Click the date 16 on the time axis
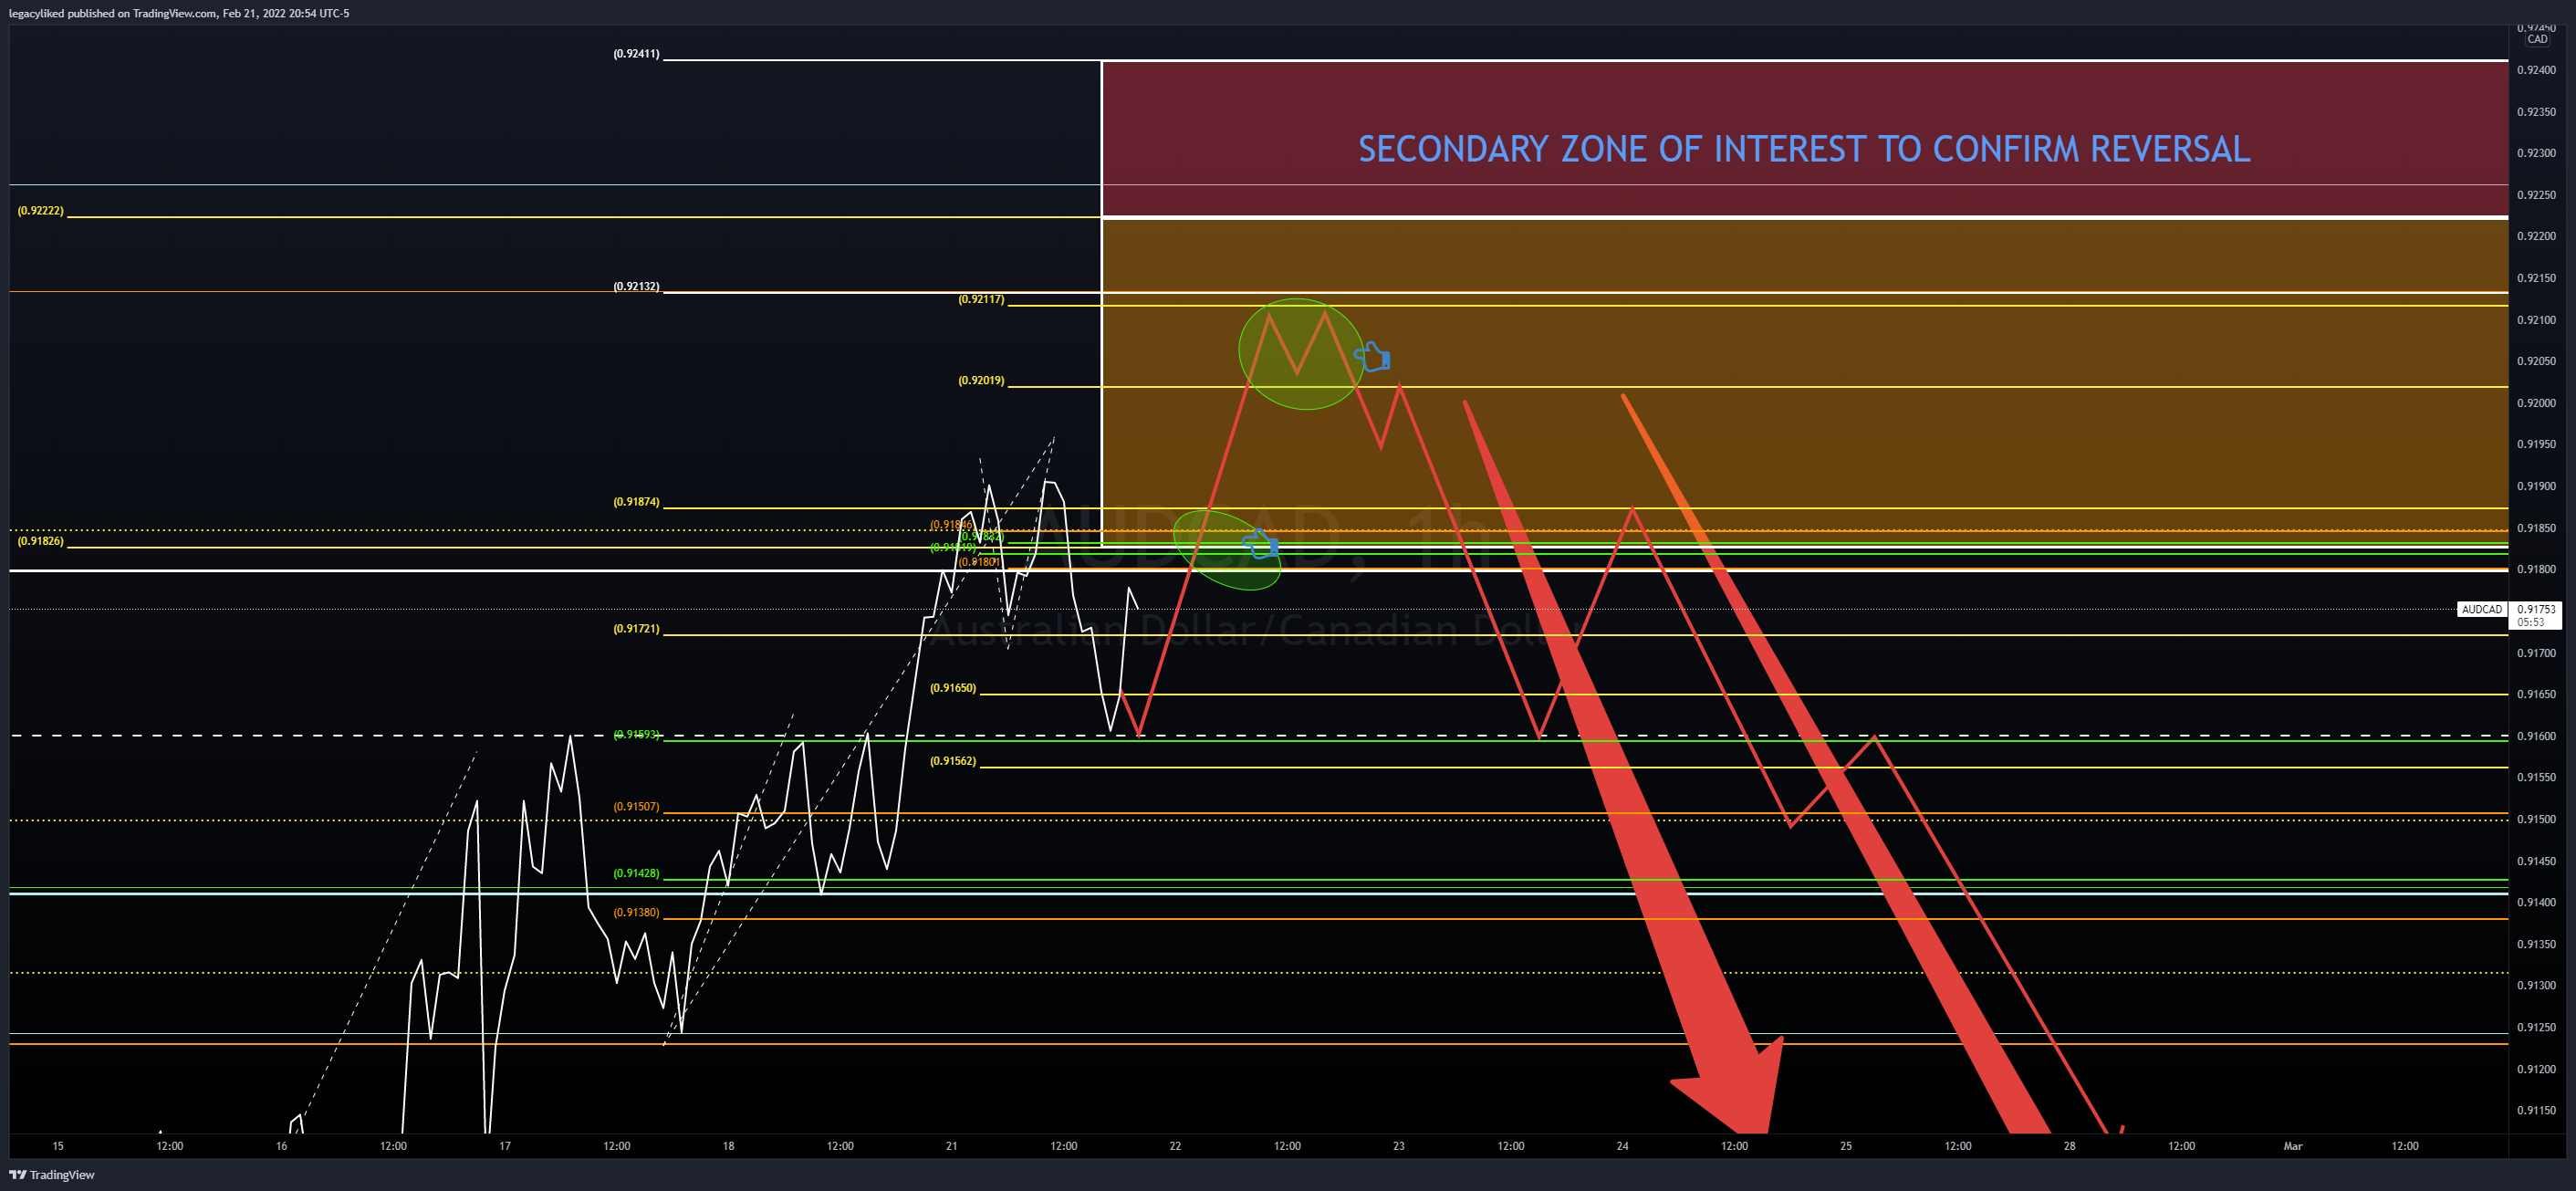This screenshot has width=2576, height=1191. [282, 1146]
